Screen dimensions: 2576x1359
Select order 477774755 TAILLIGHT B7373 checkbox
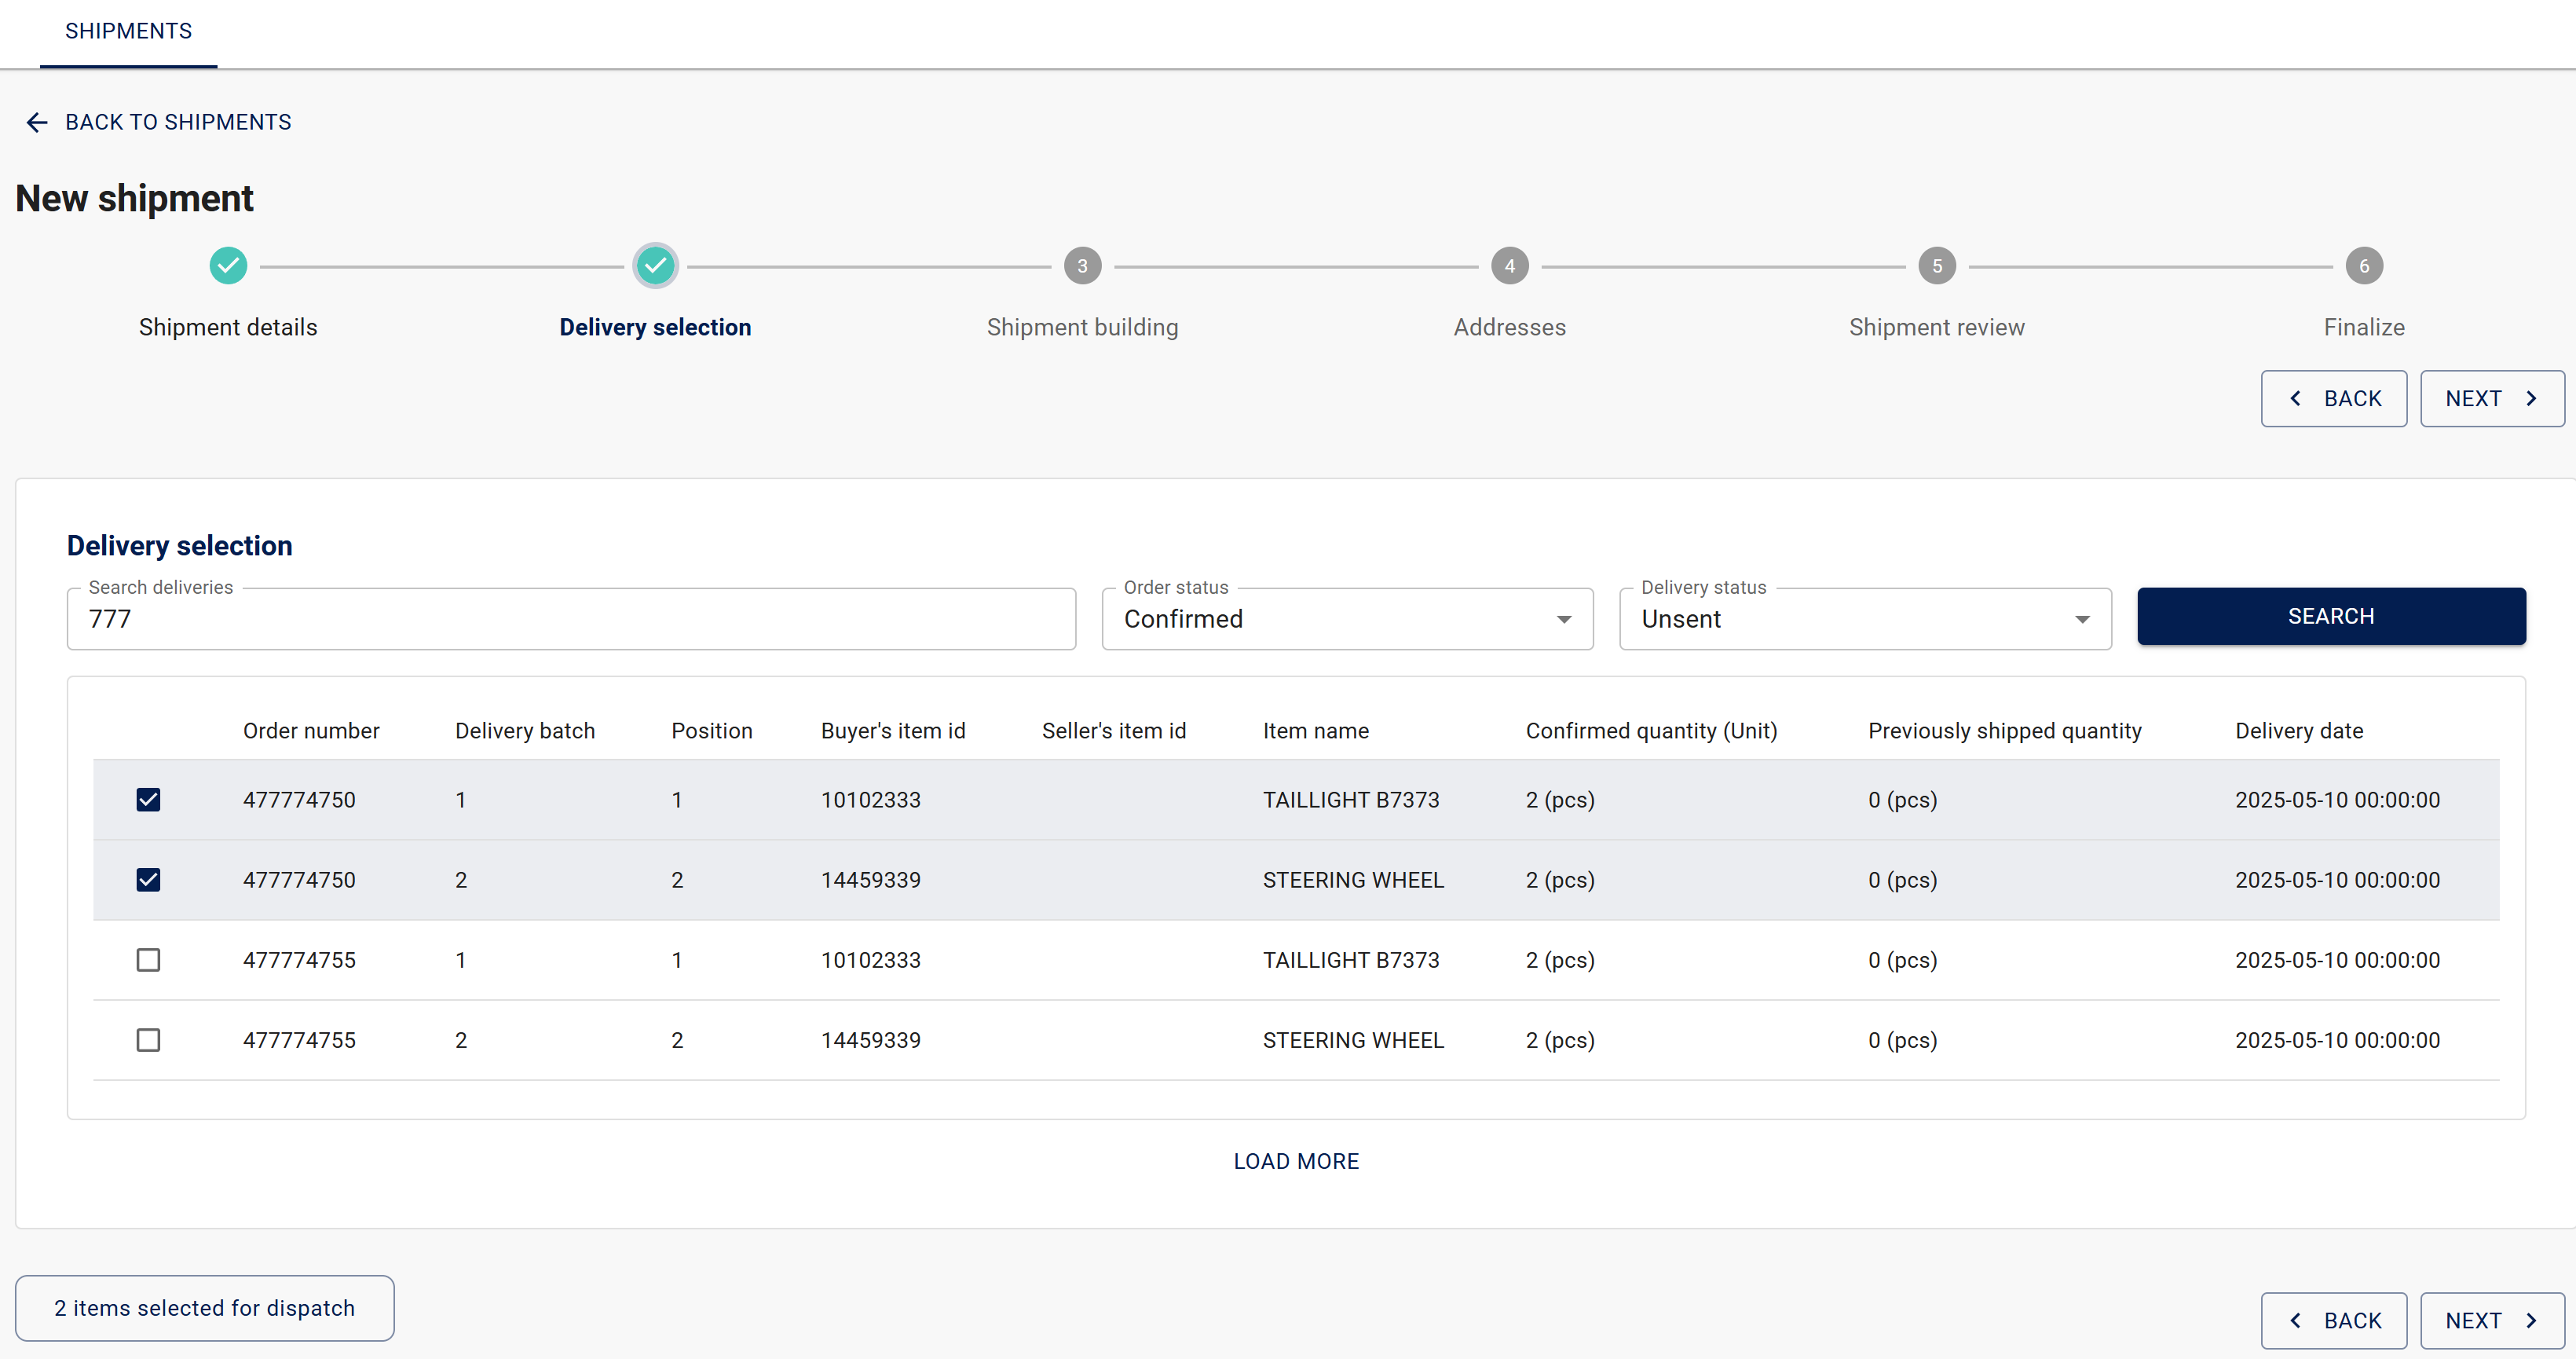click(x=148, y=960)
